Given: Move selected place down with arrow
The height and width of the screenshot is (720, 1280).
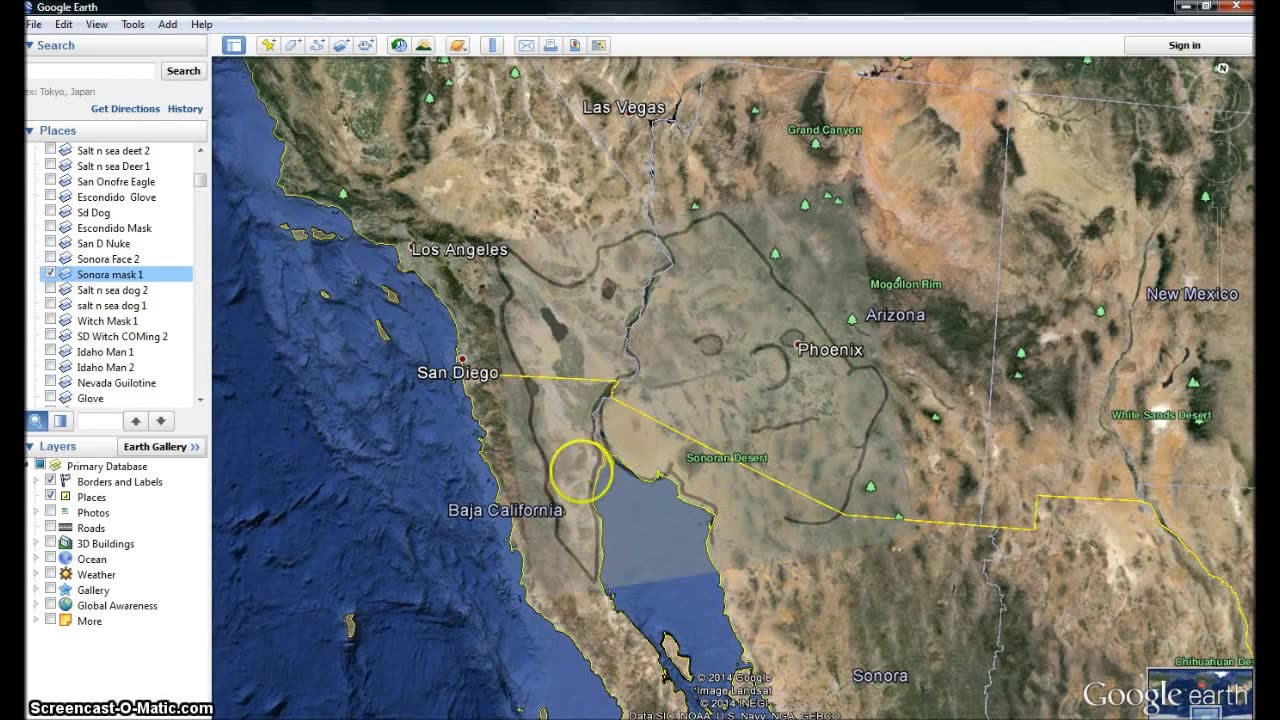Looking at the screenshot, I should [x=160, y=421].
